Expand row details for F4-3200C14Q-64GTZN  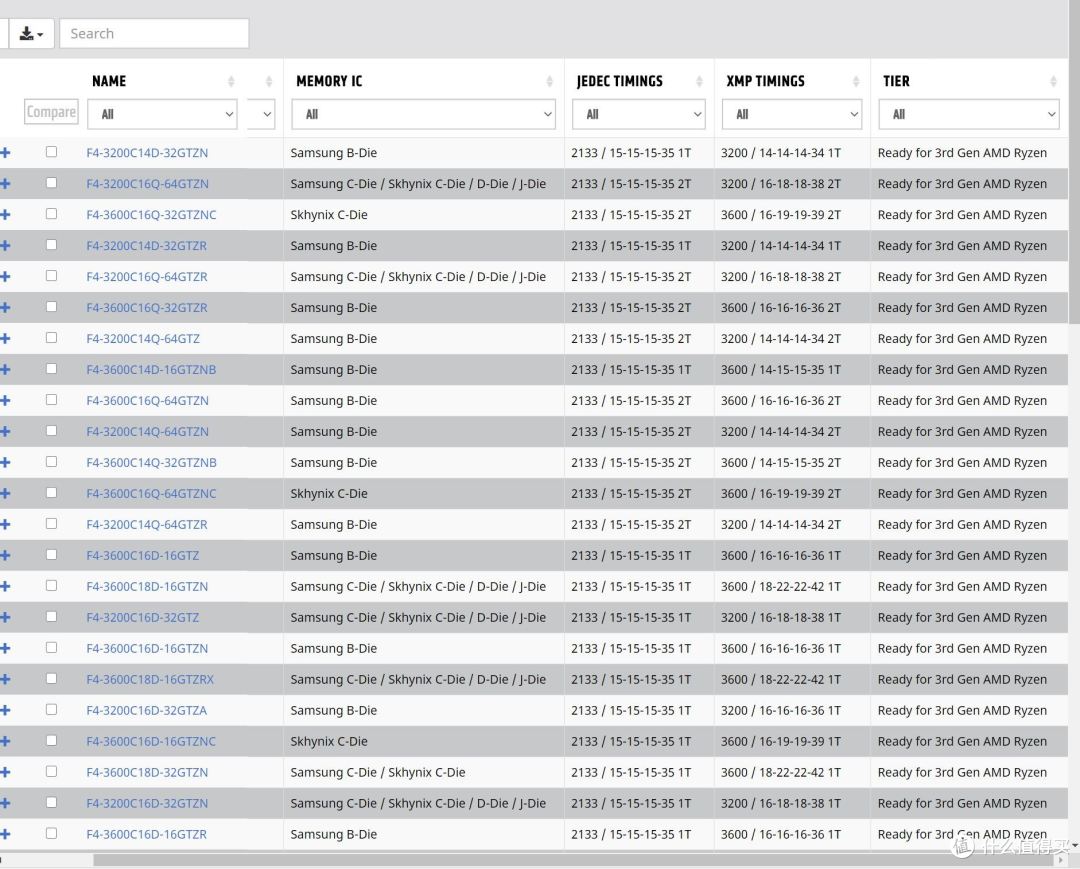tap(5, 432)
